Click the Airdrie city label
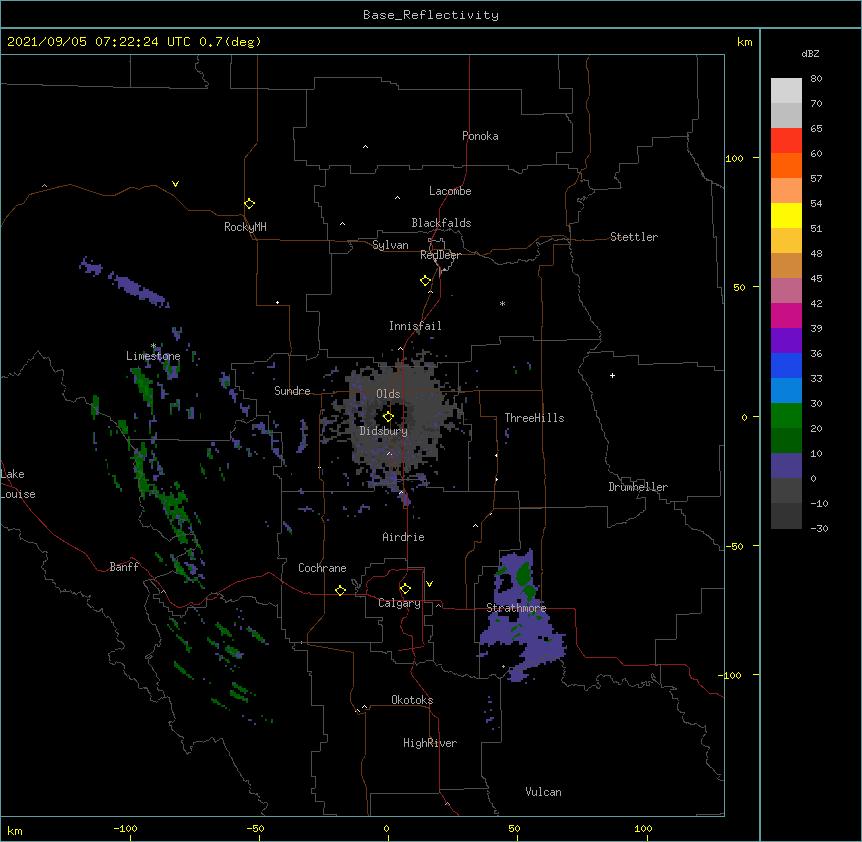The height and width of the screenshot is (842, 862). [404, 537]
